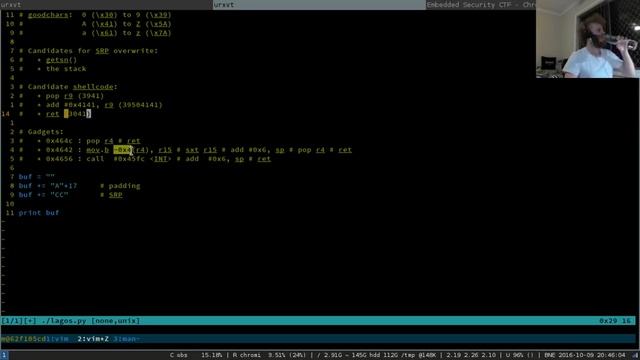Click the 'call #0x45fc <INT>' text
This screenshot has width=640, height=360.
[129, 159]
